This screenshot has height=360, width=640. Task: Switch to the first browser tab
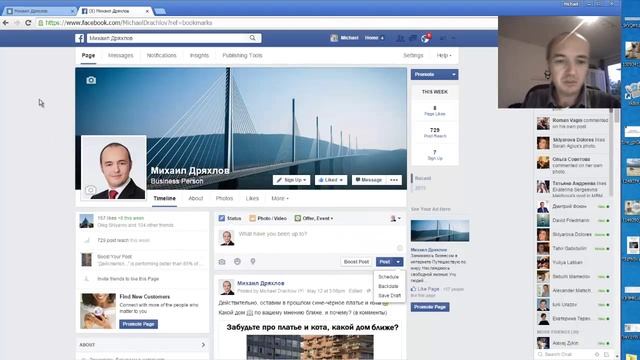coord(39,11)
